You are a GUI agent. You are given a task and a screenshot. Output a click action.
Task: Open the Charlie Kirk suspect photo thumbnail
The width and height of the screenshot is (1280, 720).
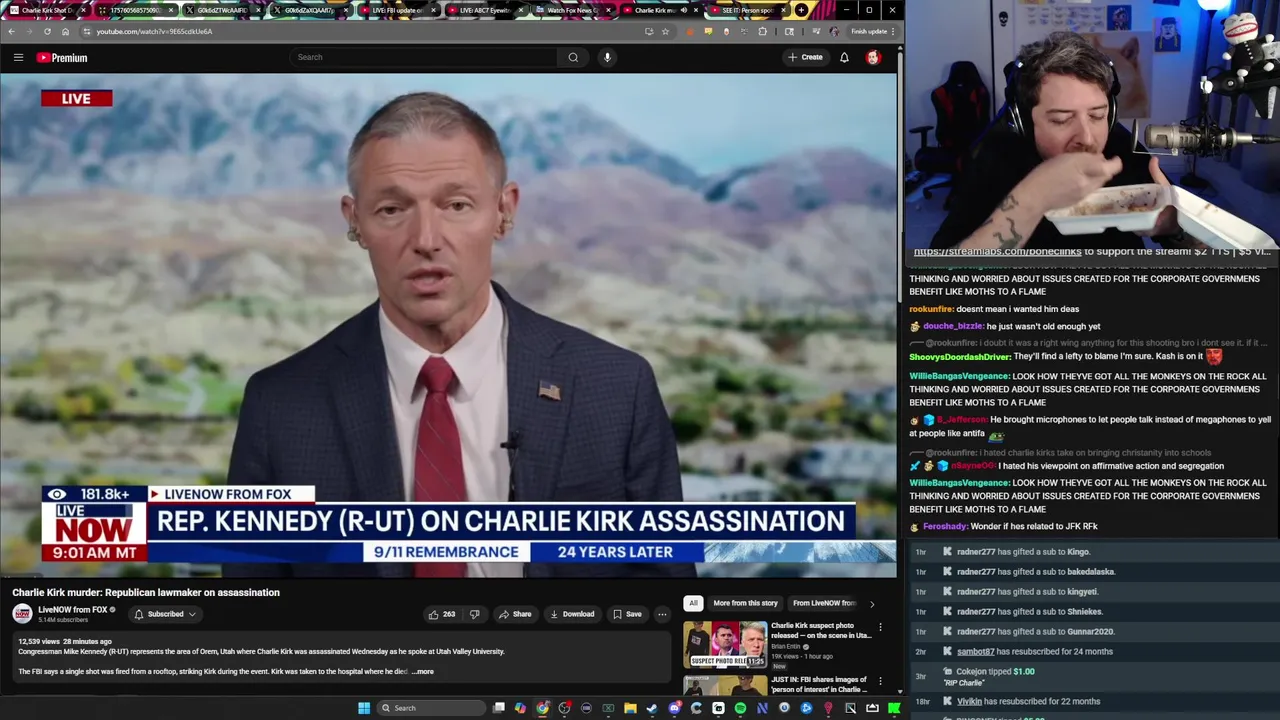[725, 644]
